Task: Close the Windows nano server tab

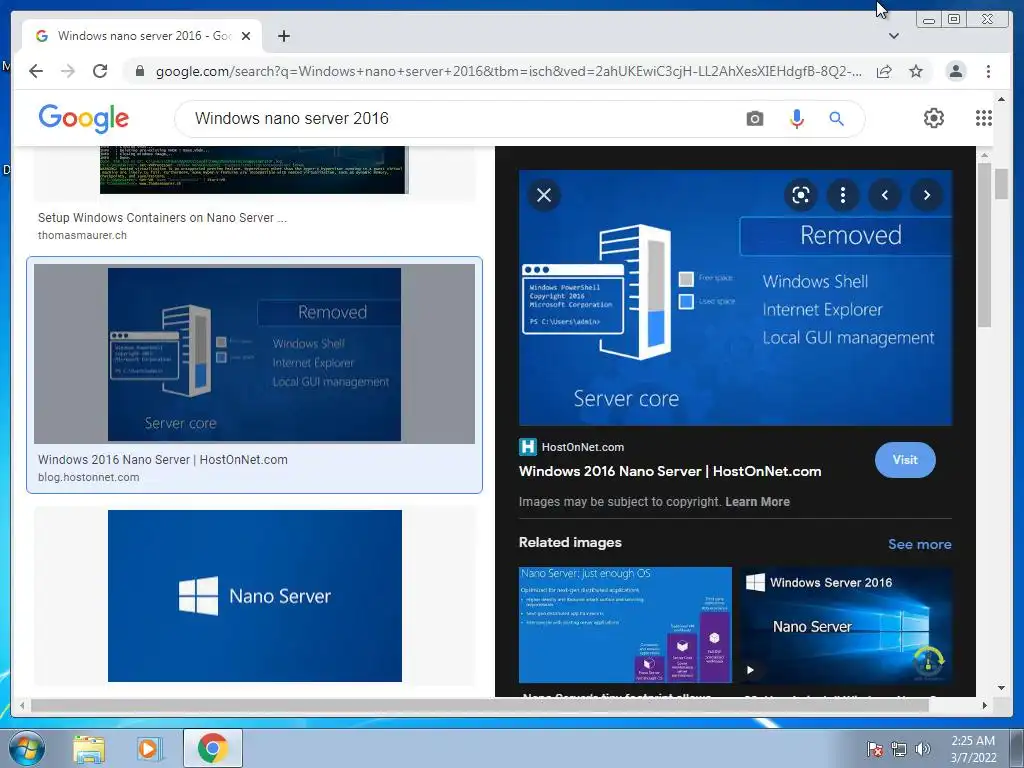Action: point(246,36)
